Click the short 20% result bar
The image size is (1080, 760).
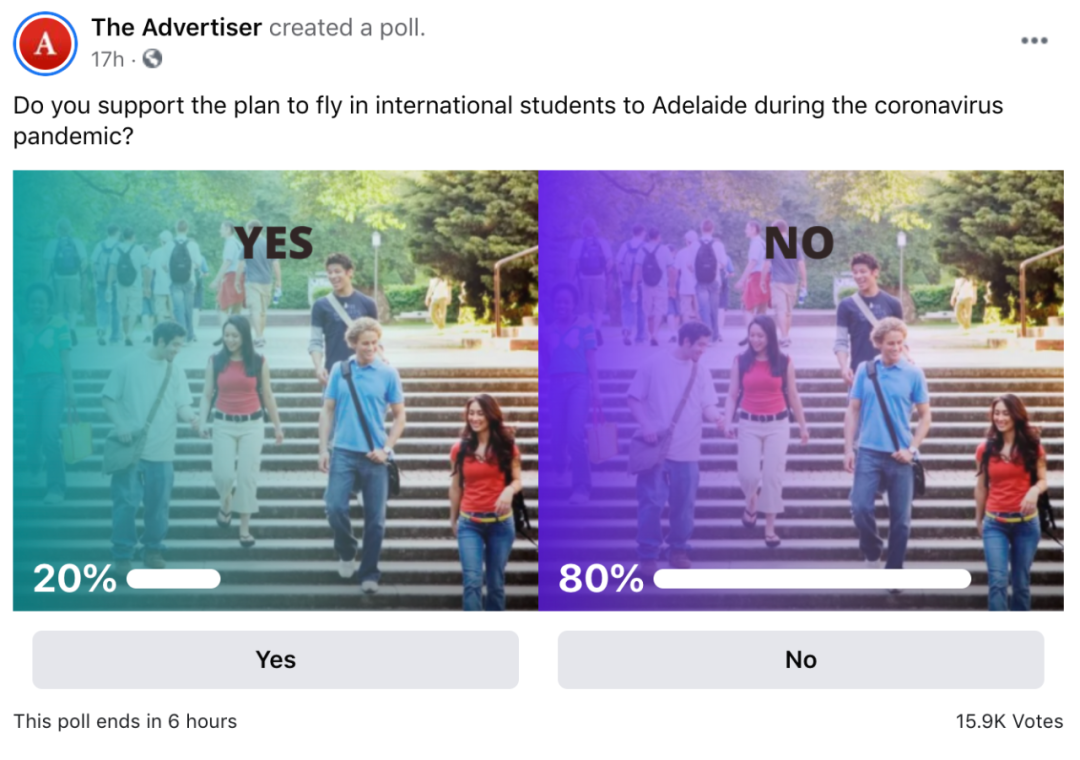pyautogui.click(x=174, y=579)
